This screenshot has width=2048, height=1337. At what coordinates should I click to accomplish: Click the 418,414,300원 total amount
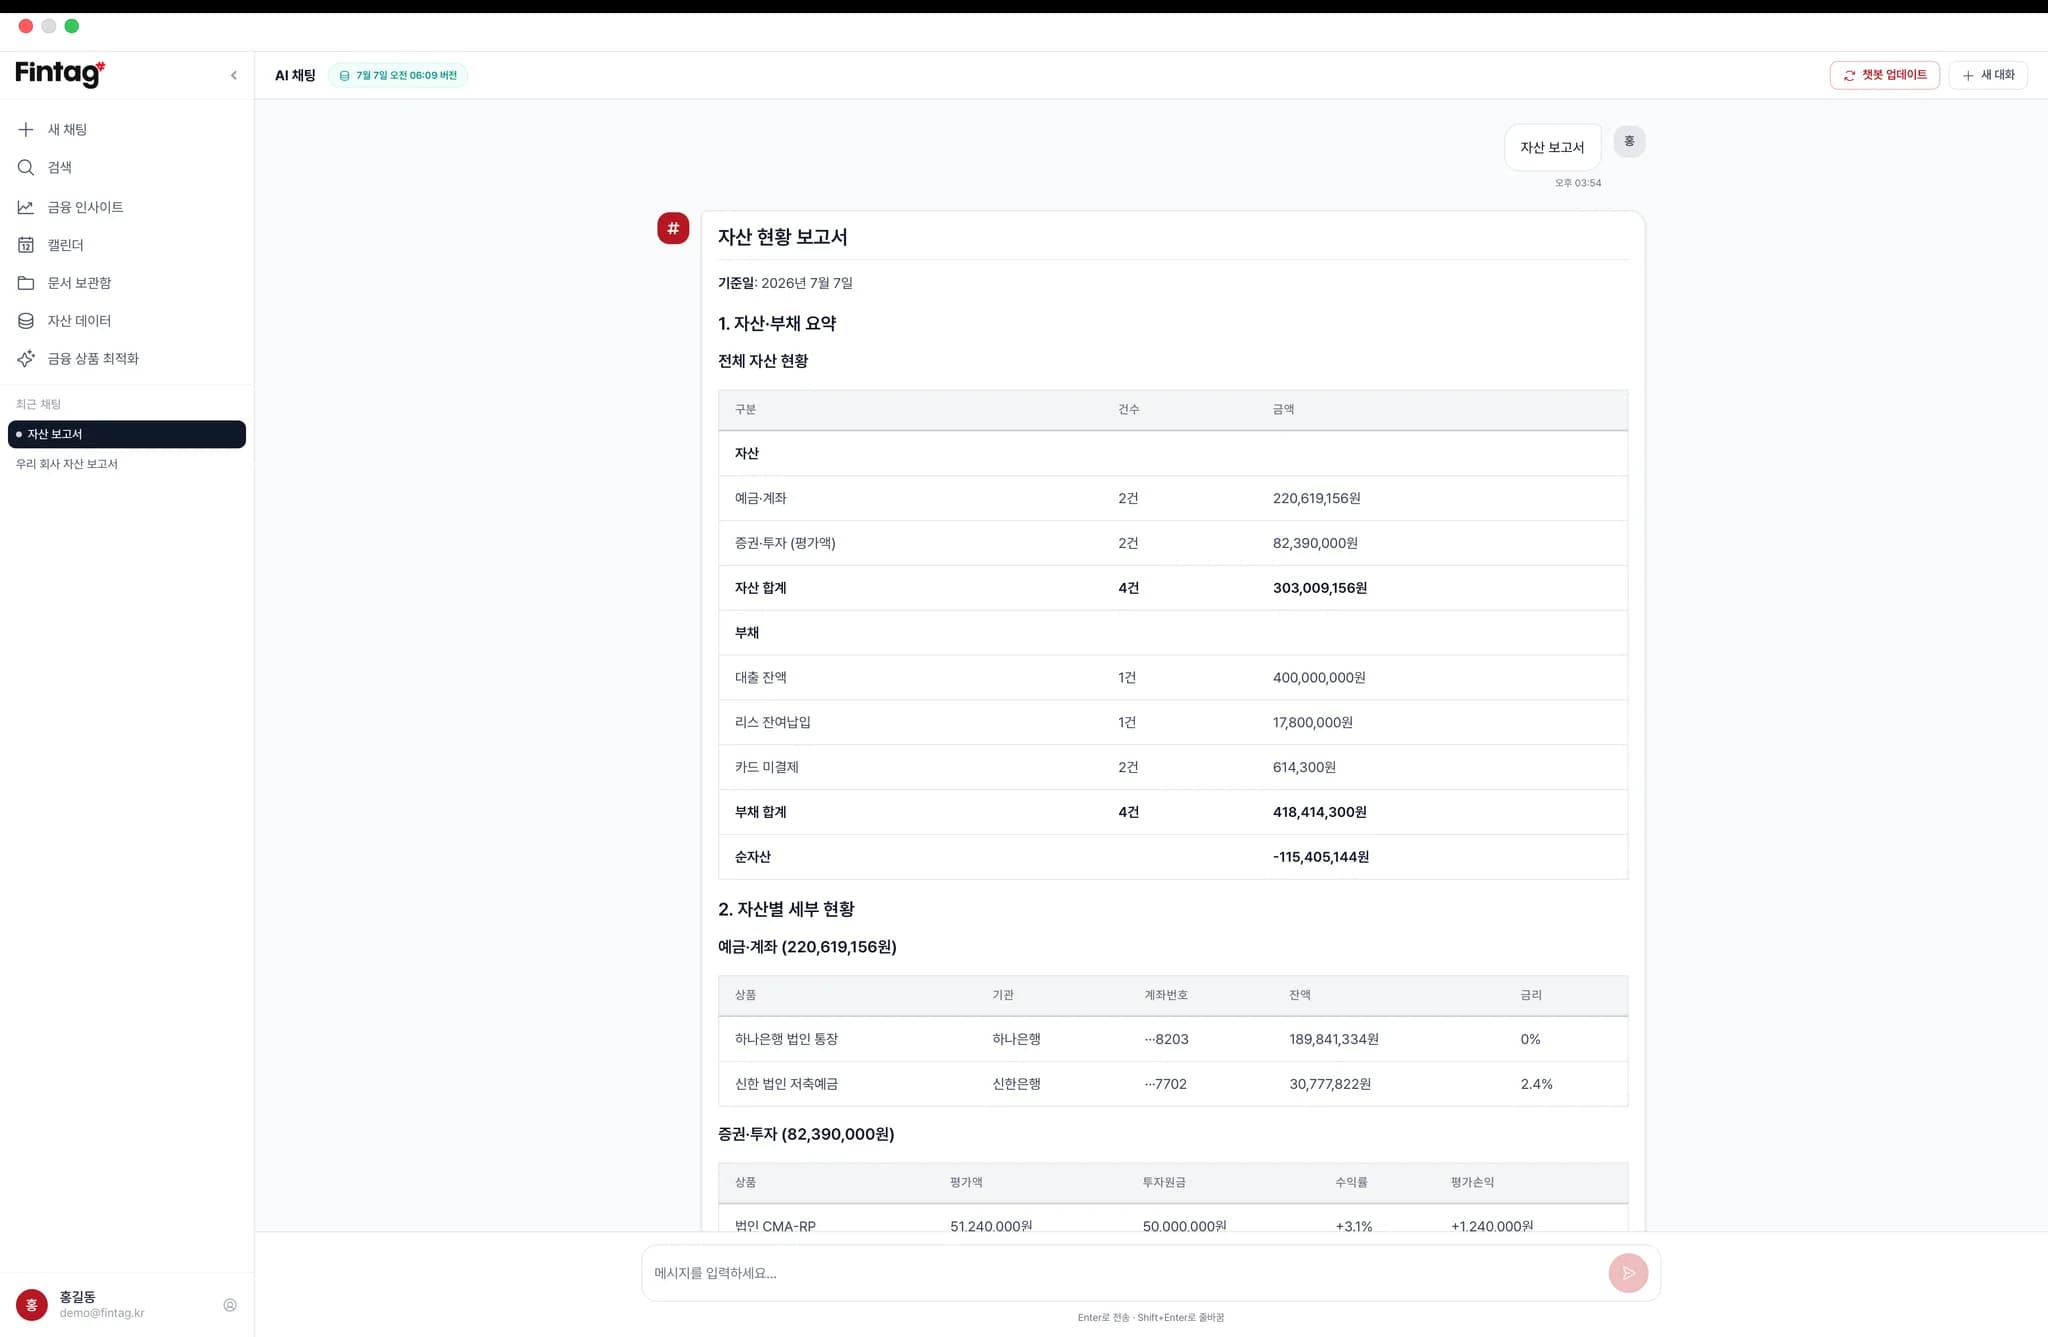point(1320,812)
